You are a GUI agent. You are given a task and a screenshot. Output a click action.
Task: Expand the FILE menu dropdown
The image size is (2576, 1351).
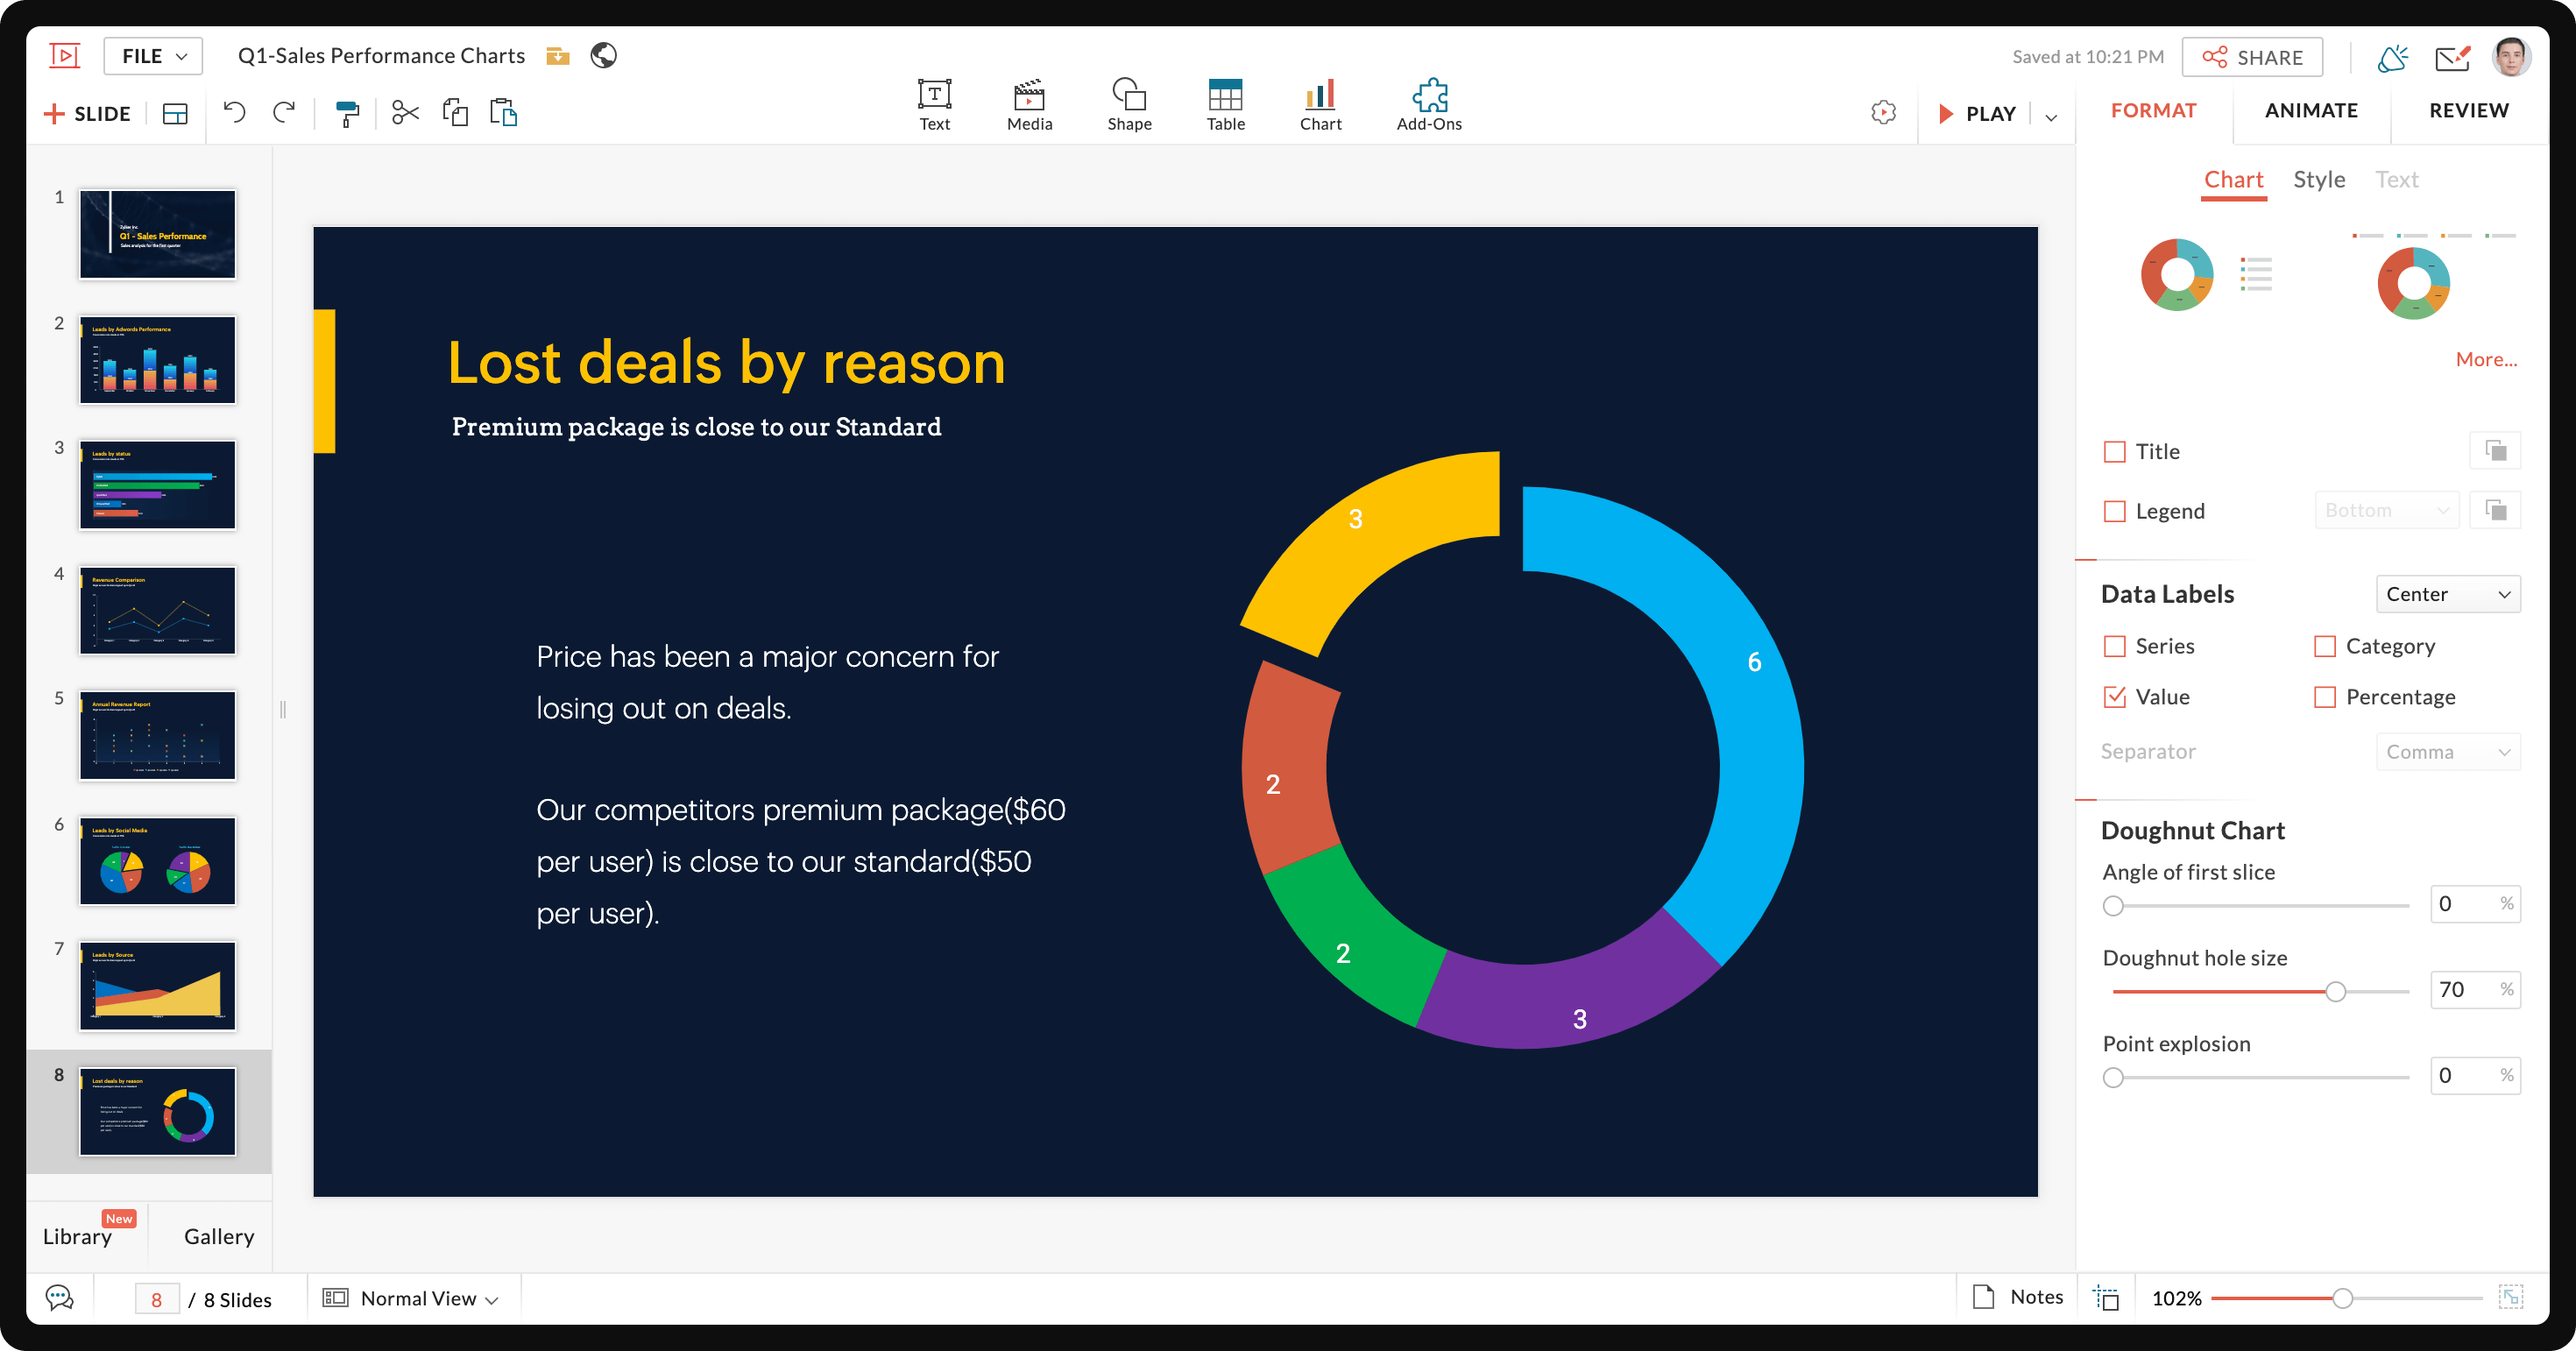click(153, 56)
